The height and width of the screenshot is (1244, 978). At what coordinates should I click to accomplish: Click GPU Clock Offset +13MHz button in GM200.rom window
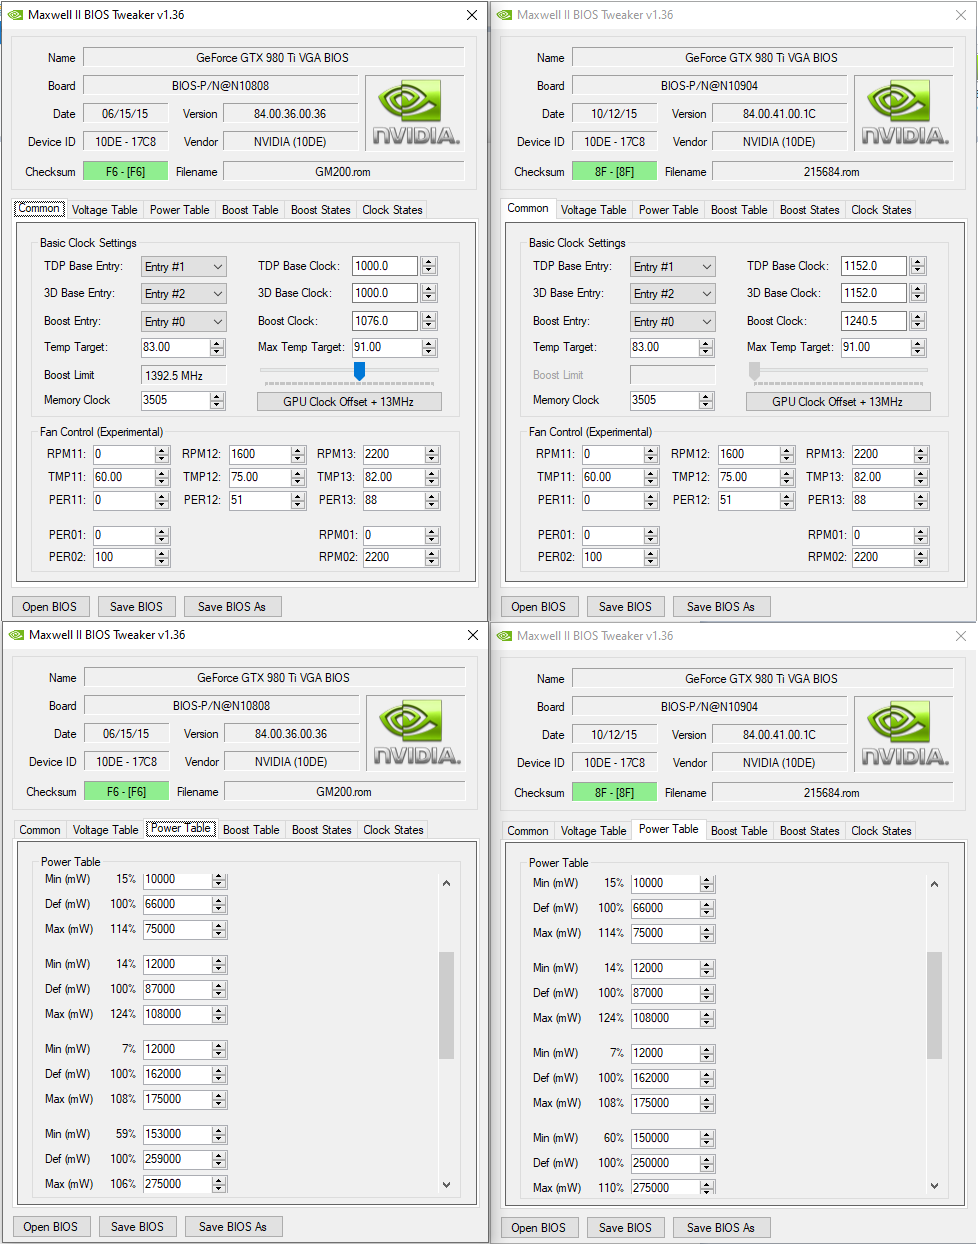coord(349,402)
